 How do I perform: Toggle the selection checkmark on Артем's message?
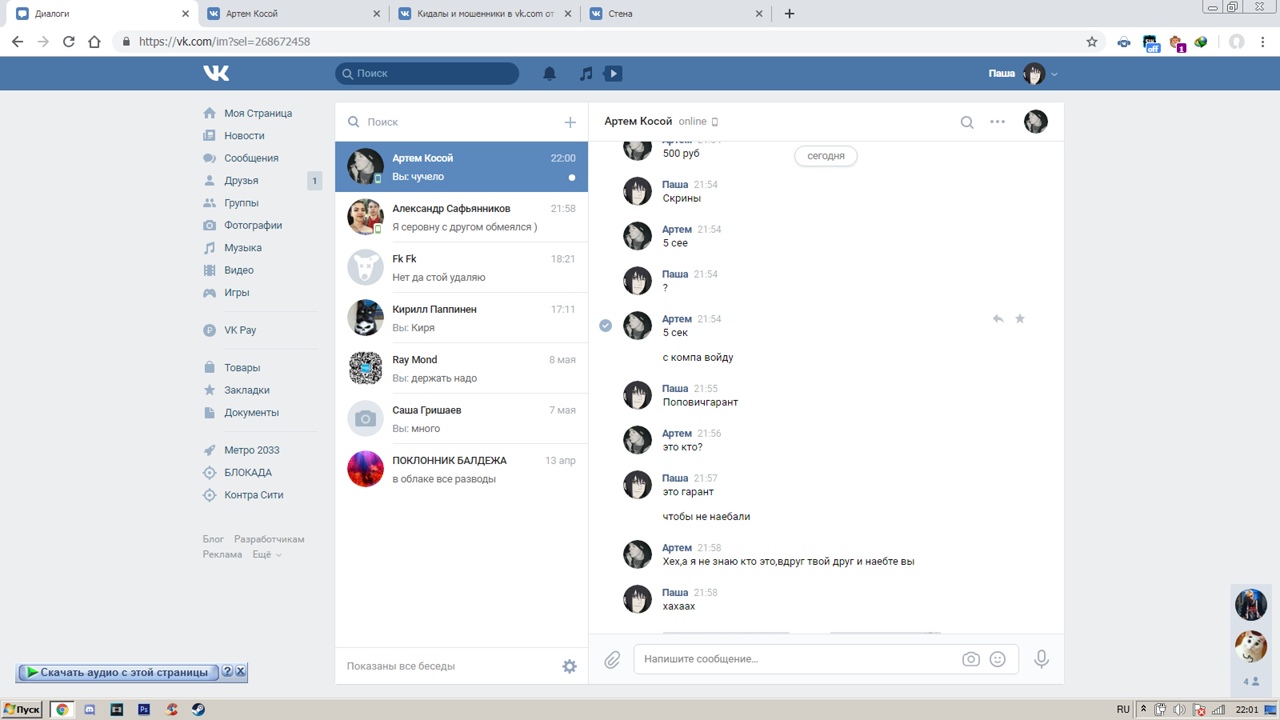click(x=605, y=325)
